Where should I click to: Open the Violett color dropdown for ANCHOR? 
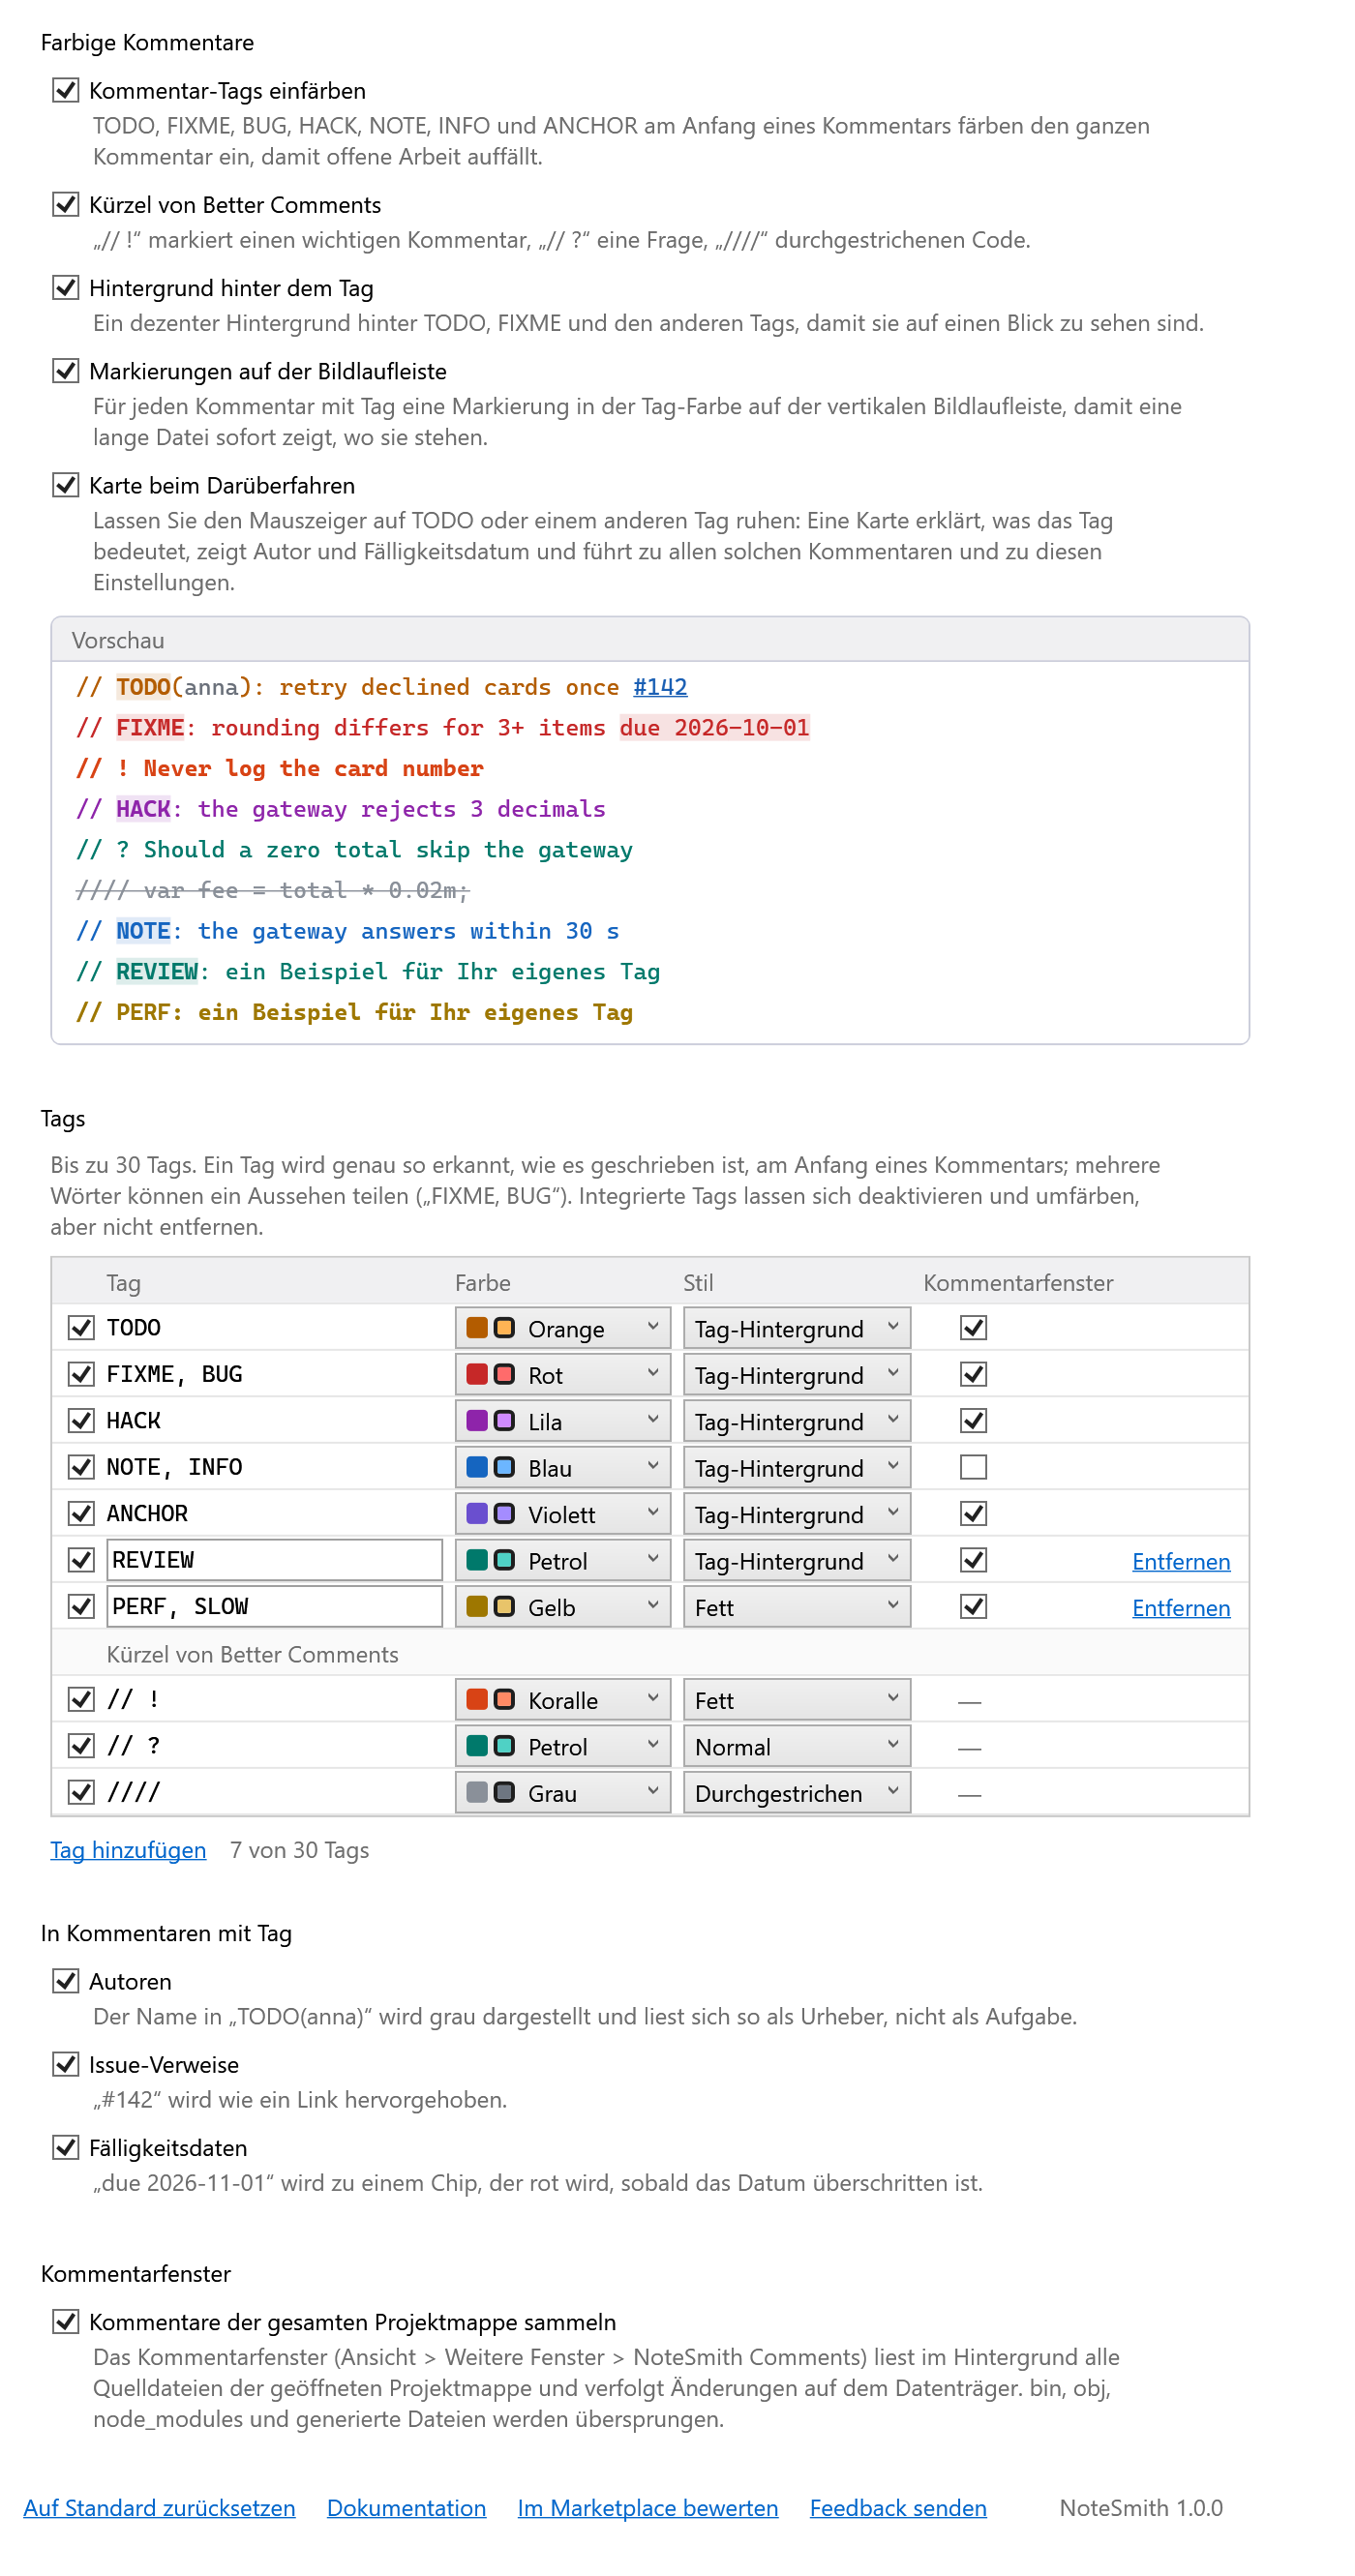[563, 1514]
